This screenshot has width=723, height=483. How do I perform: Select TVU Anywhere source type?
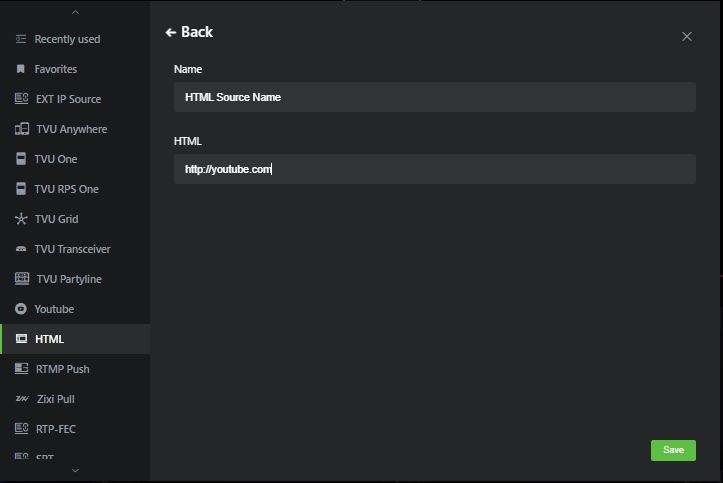coord(75,129)
